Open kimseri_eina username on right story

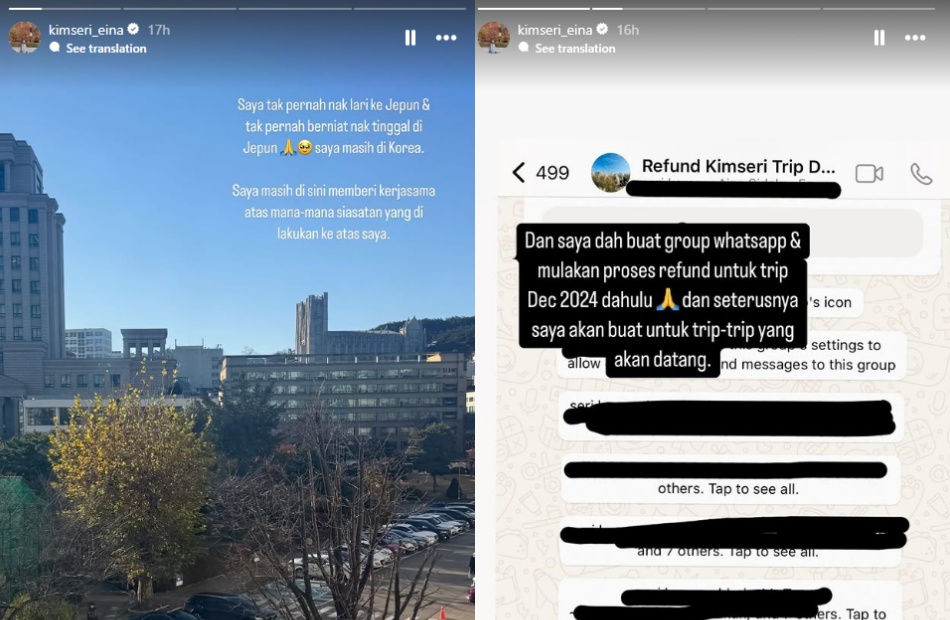click(554, 30)
